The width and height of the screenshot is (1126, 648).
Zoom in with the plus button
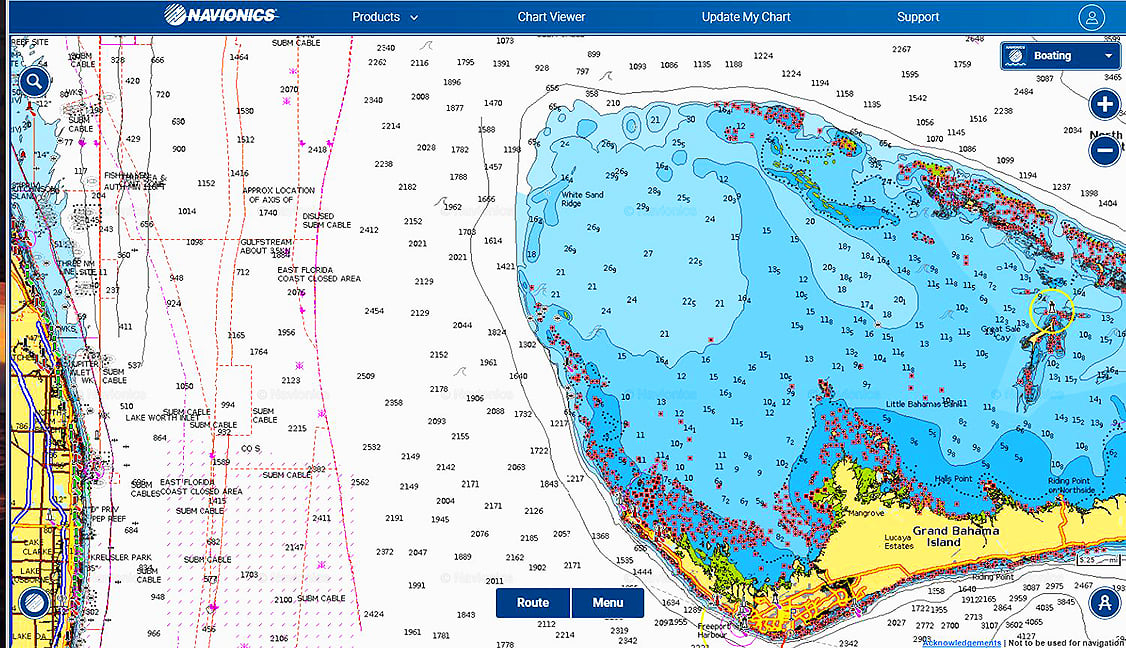(x=1105, y=104)
